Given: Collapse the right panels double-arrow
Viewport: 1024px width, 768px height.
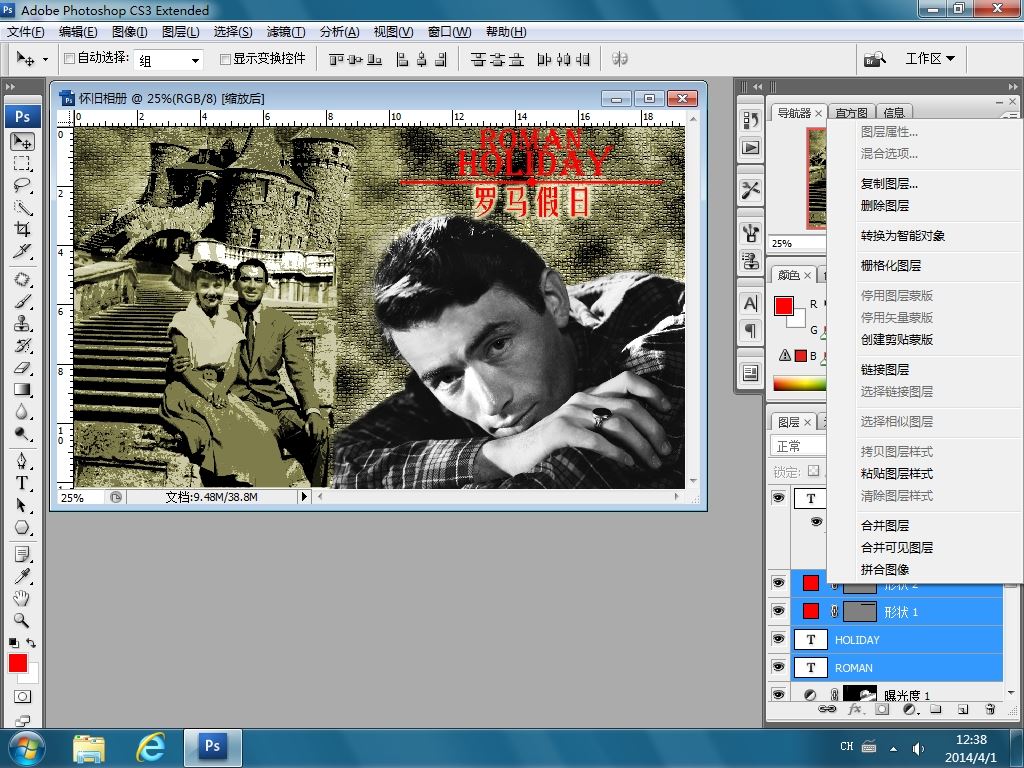Looking at the screenshot, I should (x=1012, y=86).
